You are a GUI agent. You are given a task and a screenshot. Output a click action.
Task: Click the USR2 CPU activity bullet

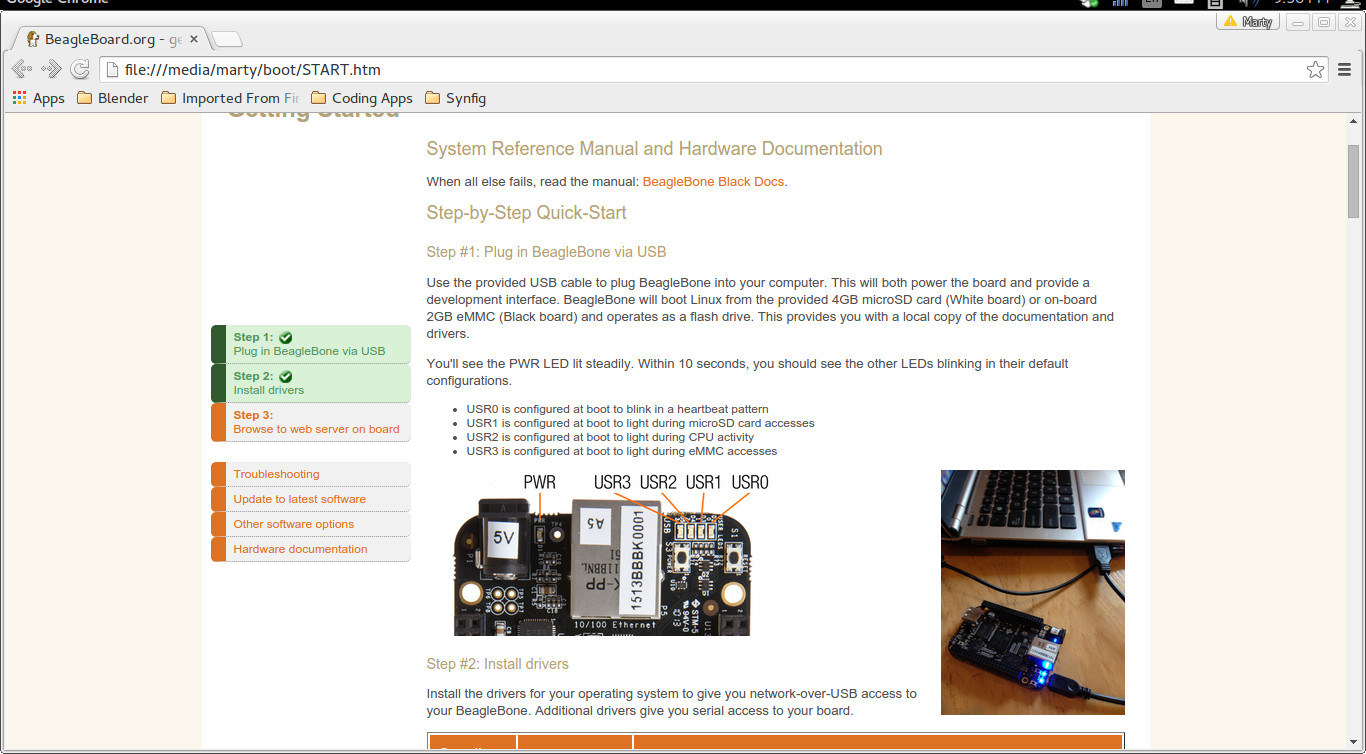[610, 437]
